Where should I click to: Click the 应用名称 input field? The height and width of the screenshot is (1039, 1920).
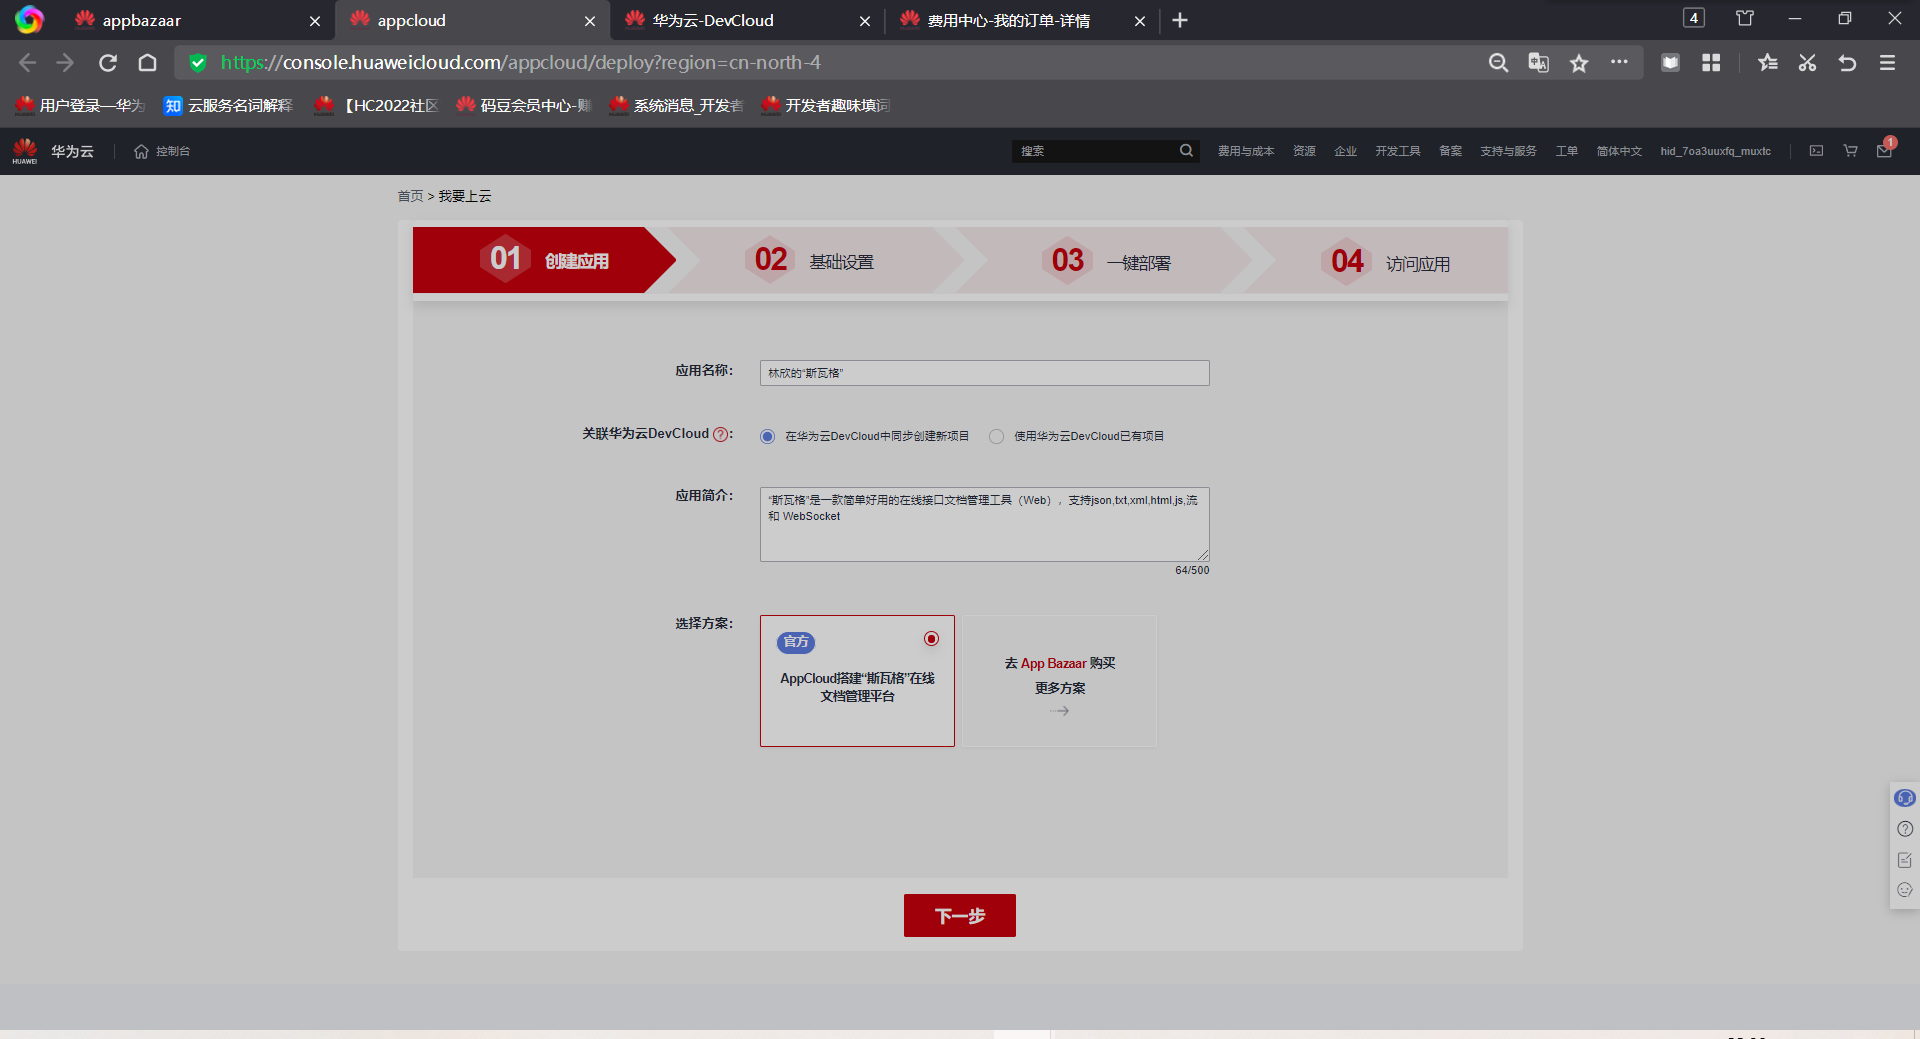click(x=985, y=373)
